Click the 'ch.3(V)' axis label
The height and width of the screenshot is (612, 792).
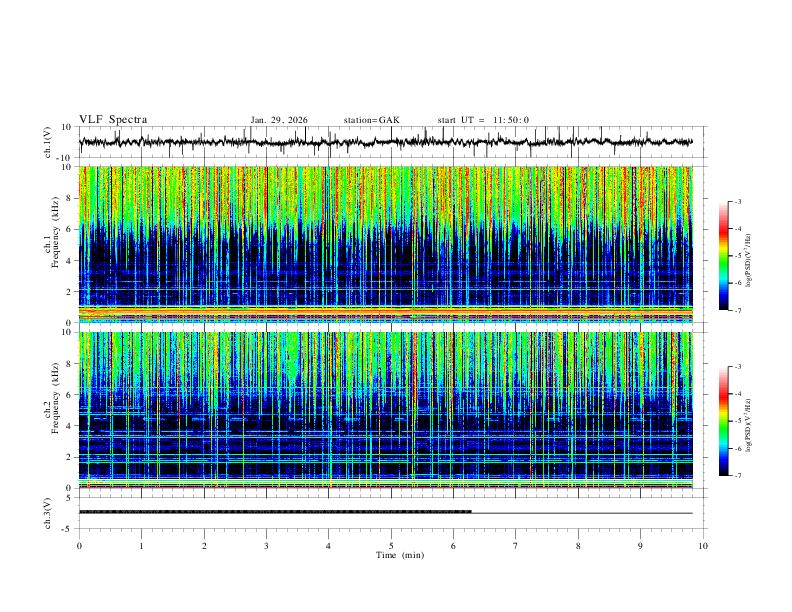click(48, 513)
